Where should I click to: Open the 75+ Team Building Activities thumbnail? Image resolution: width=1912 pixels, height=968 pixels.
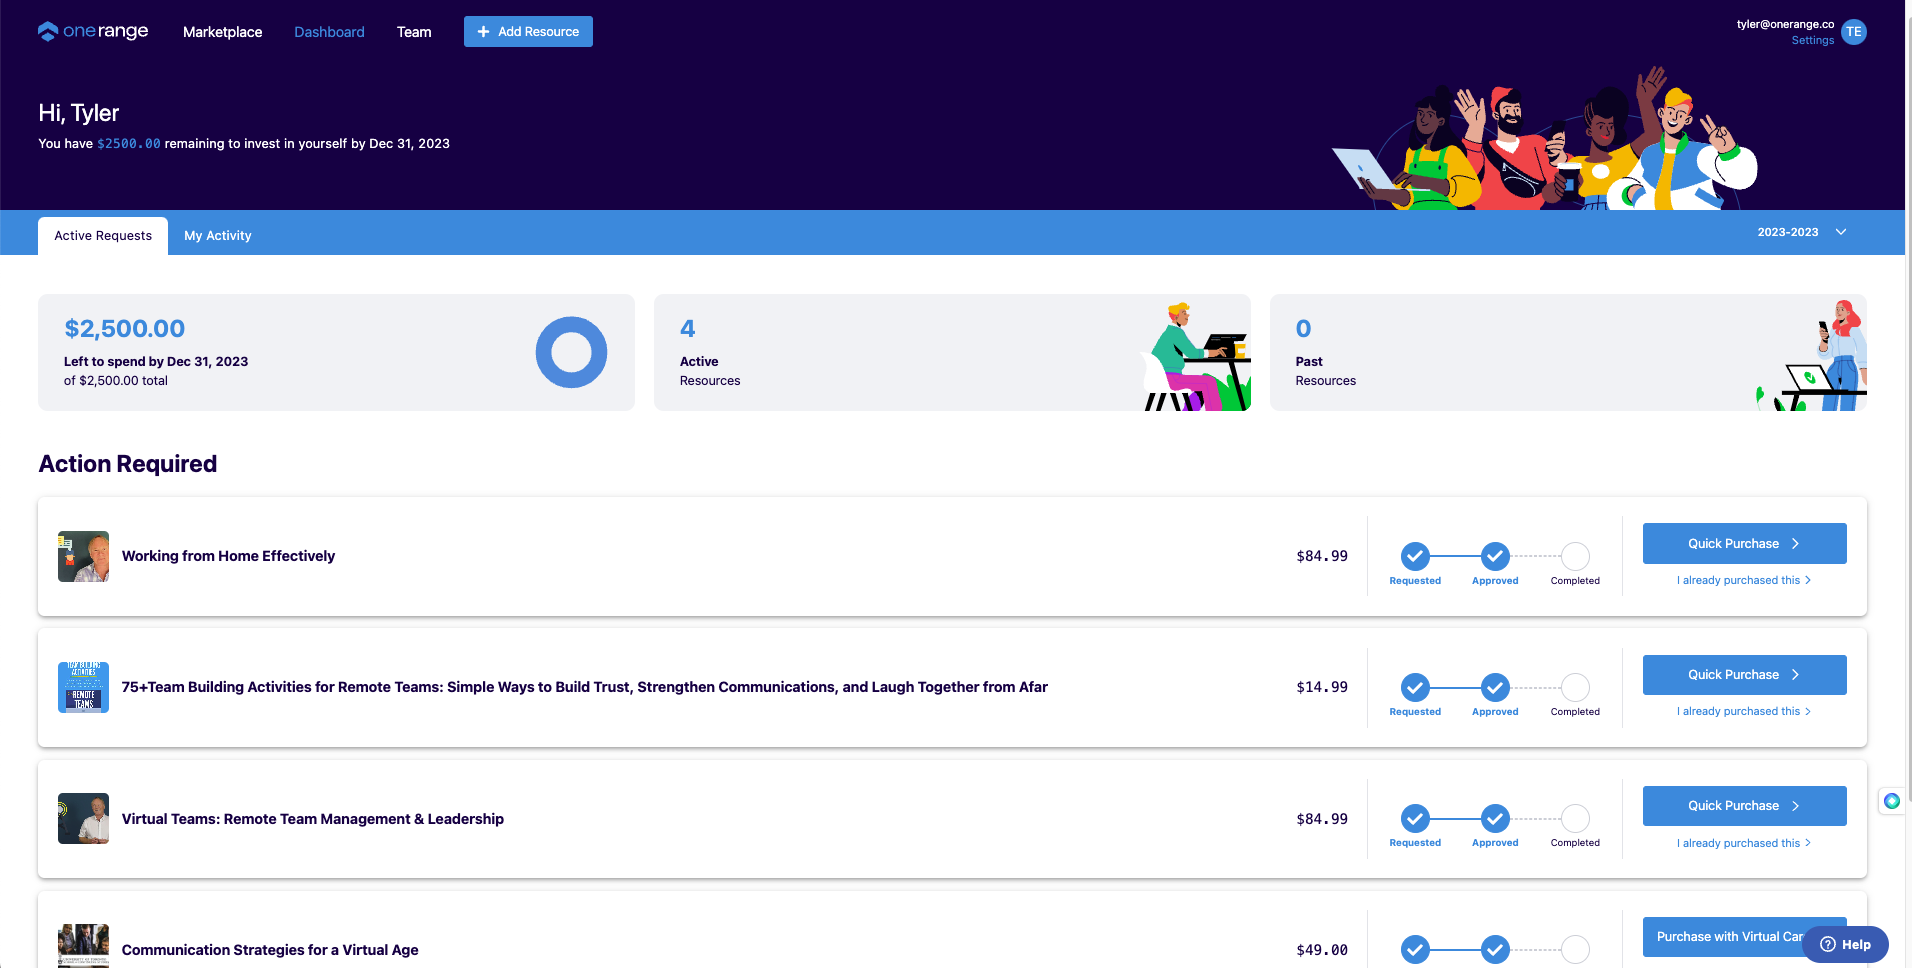[83, 687]
